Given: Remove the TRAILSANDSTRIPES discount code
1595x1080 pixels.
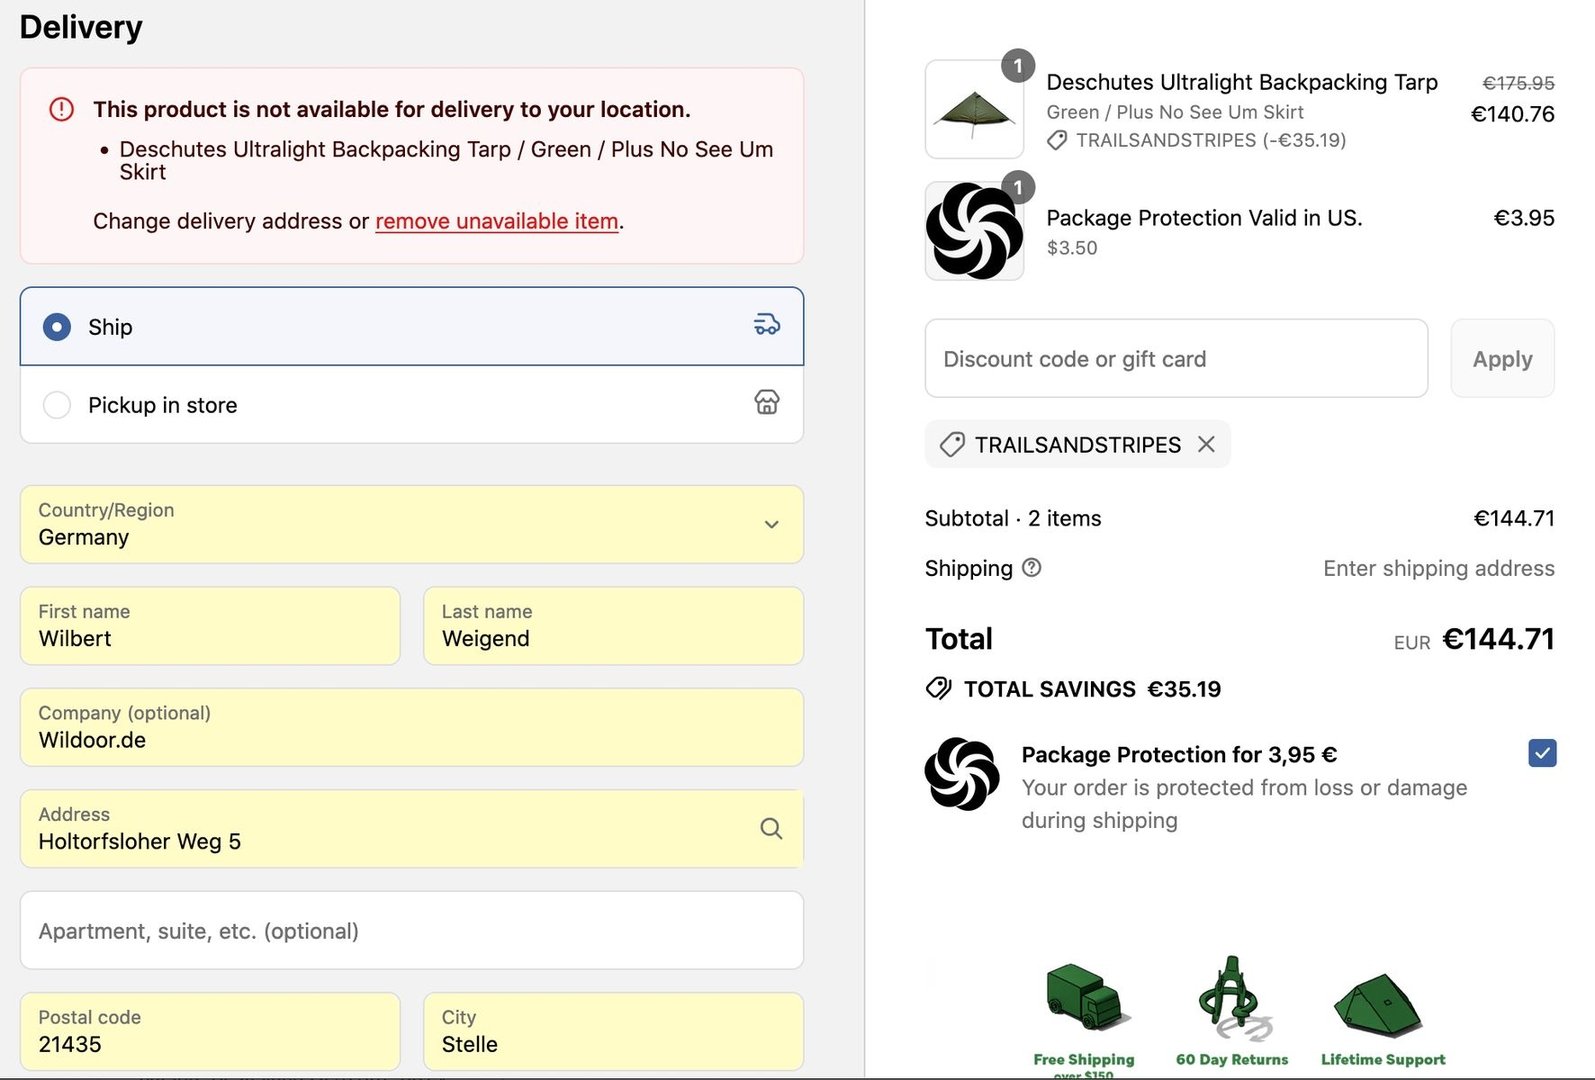Looking at the screenshot, I should click(1206, 444).
